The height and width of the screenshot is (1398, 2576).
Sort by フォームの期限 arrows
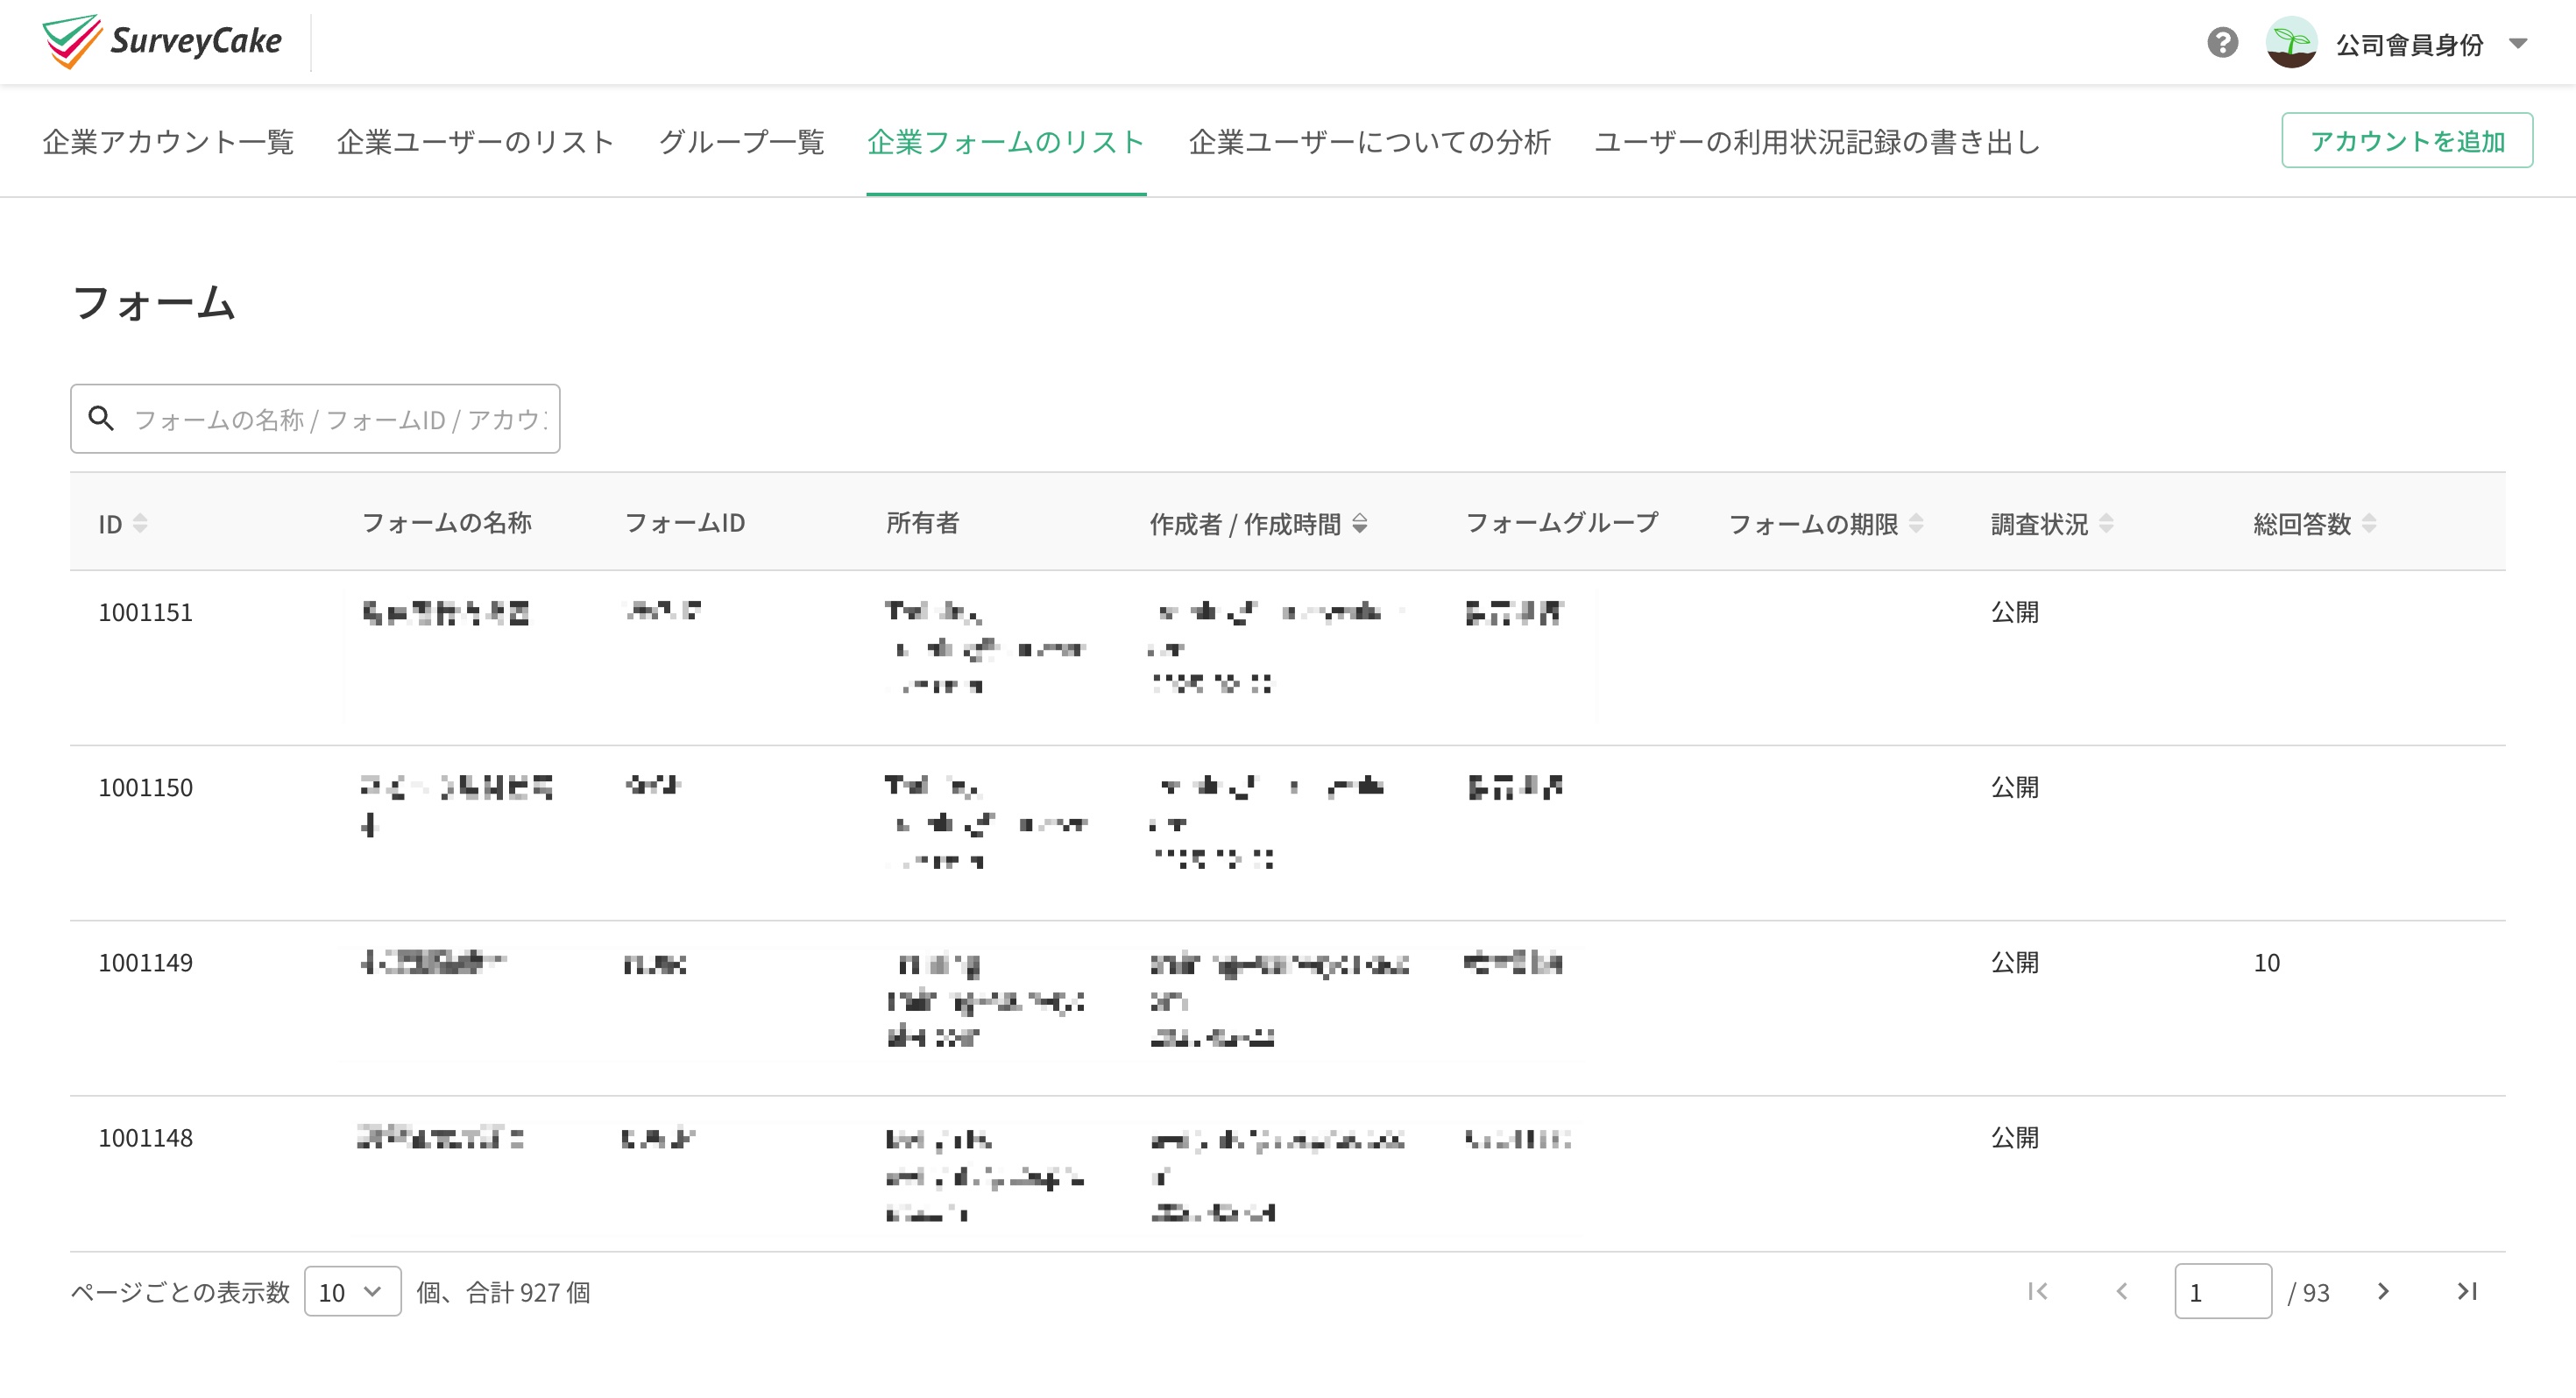(1915, 523)
